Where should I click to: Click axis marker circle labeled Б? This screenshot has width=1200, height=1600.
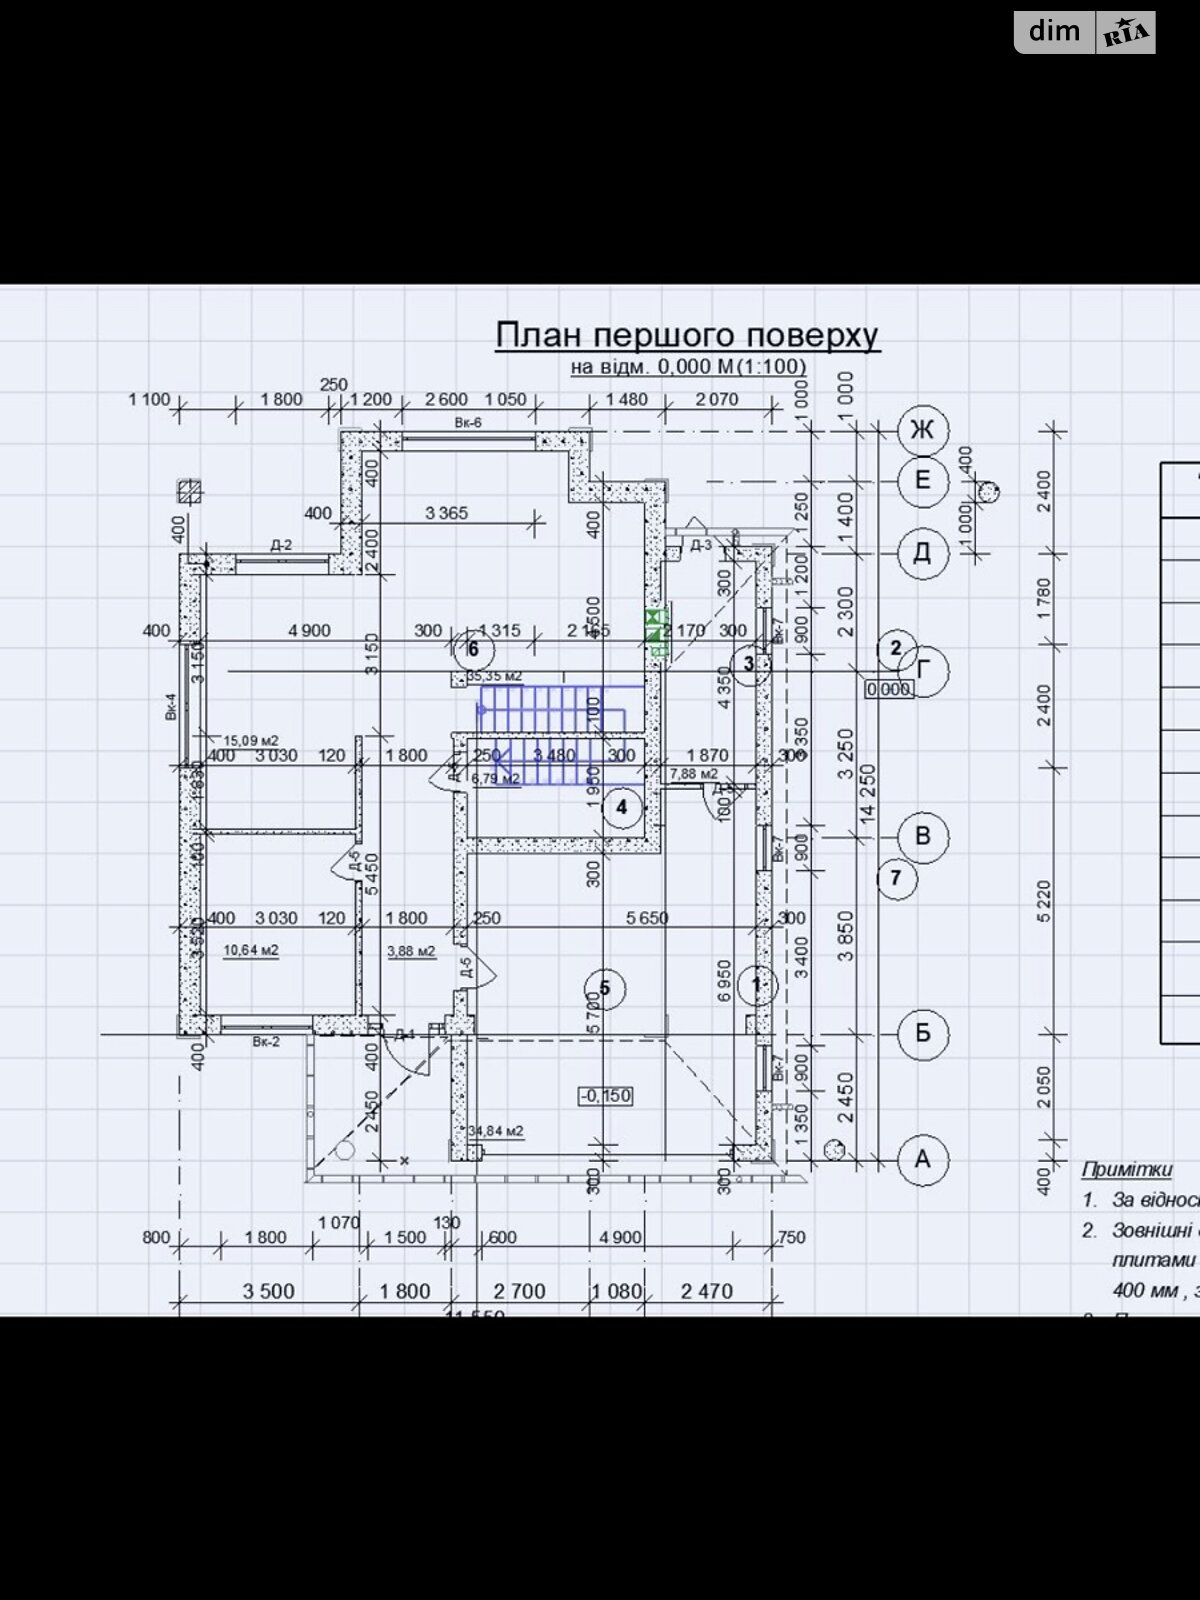coord(922,1032)
